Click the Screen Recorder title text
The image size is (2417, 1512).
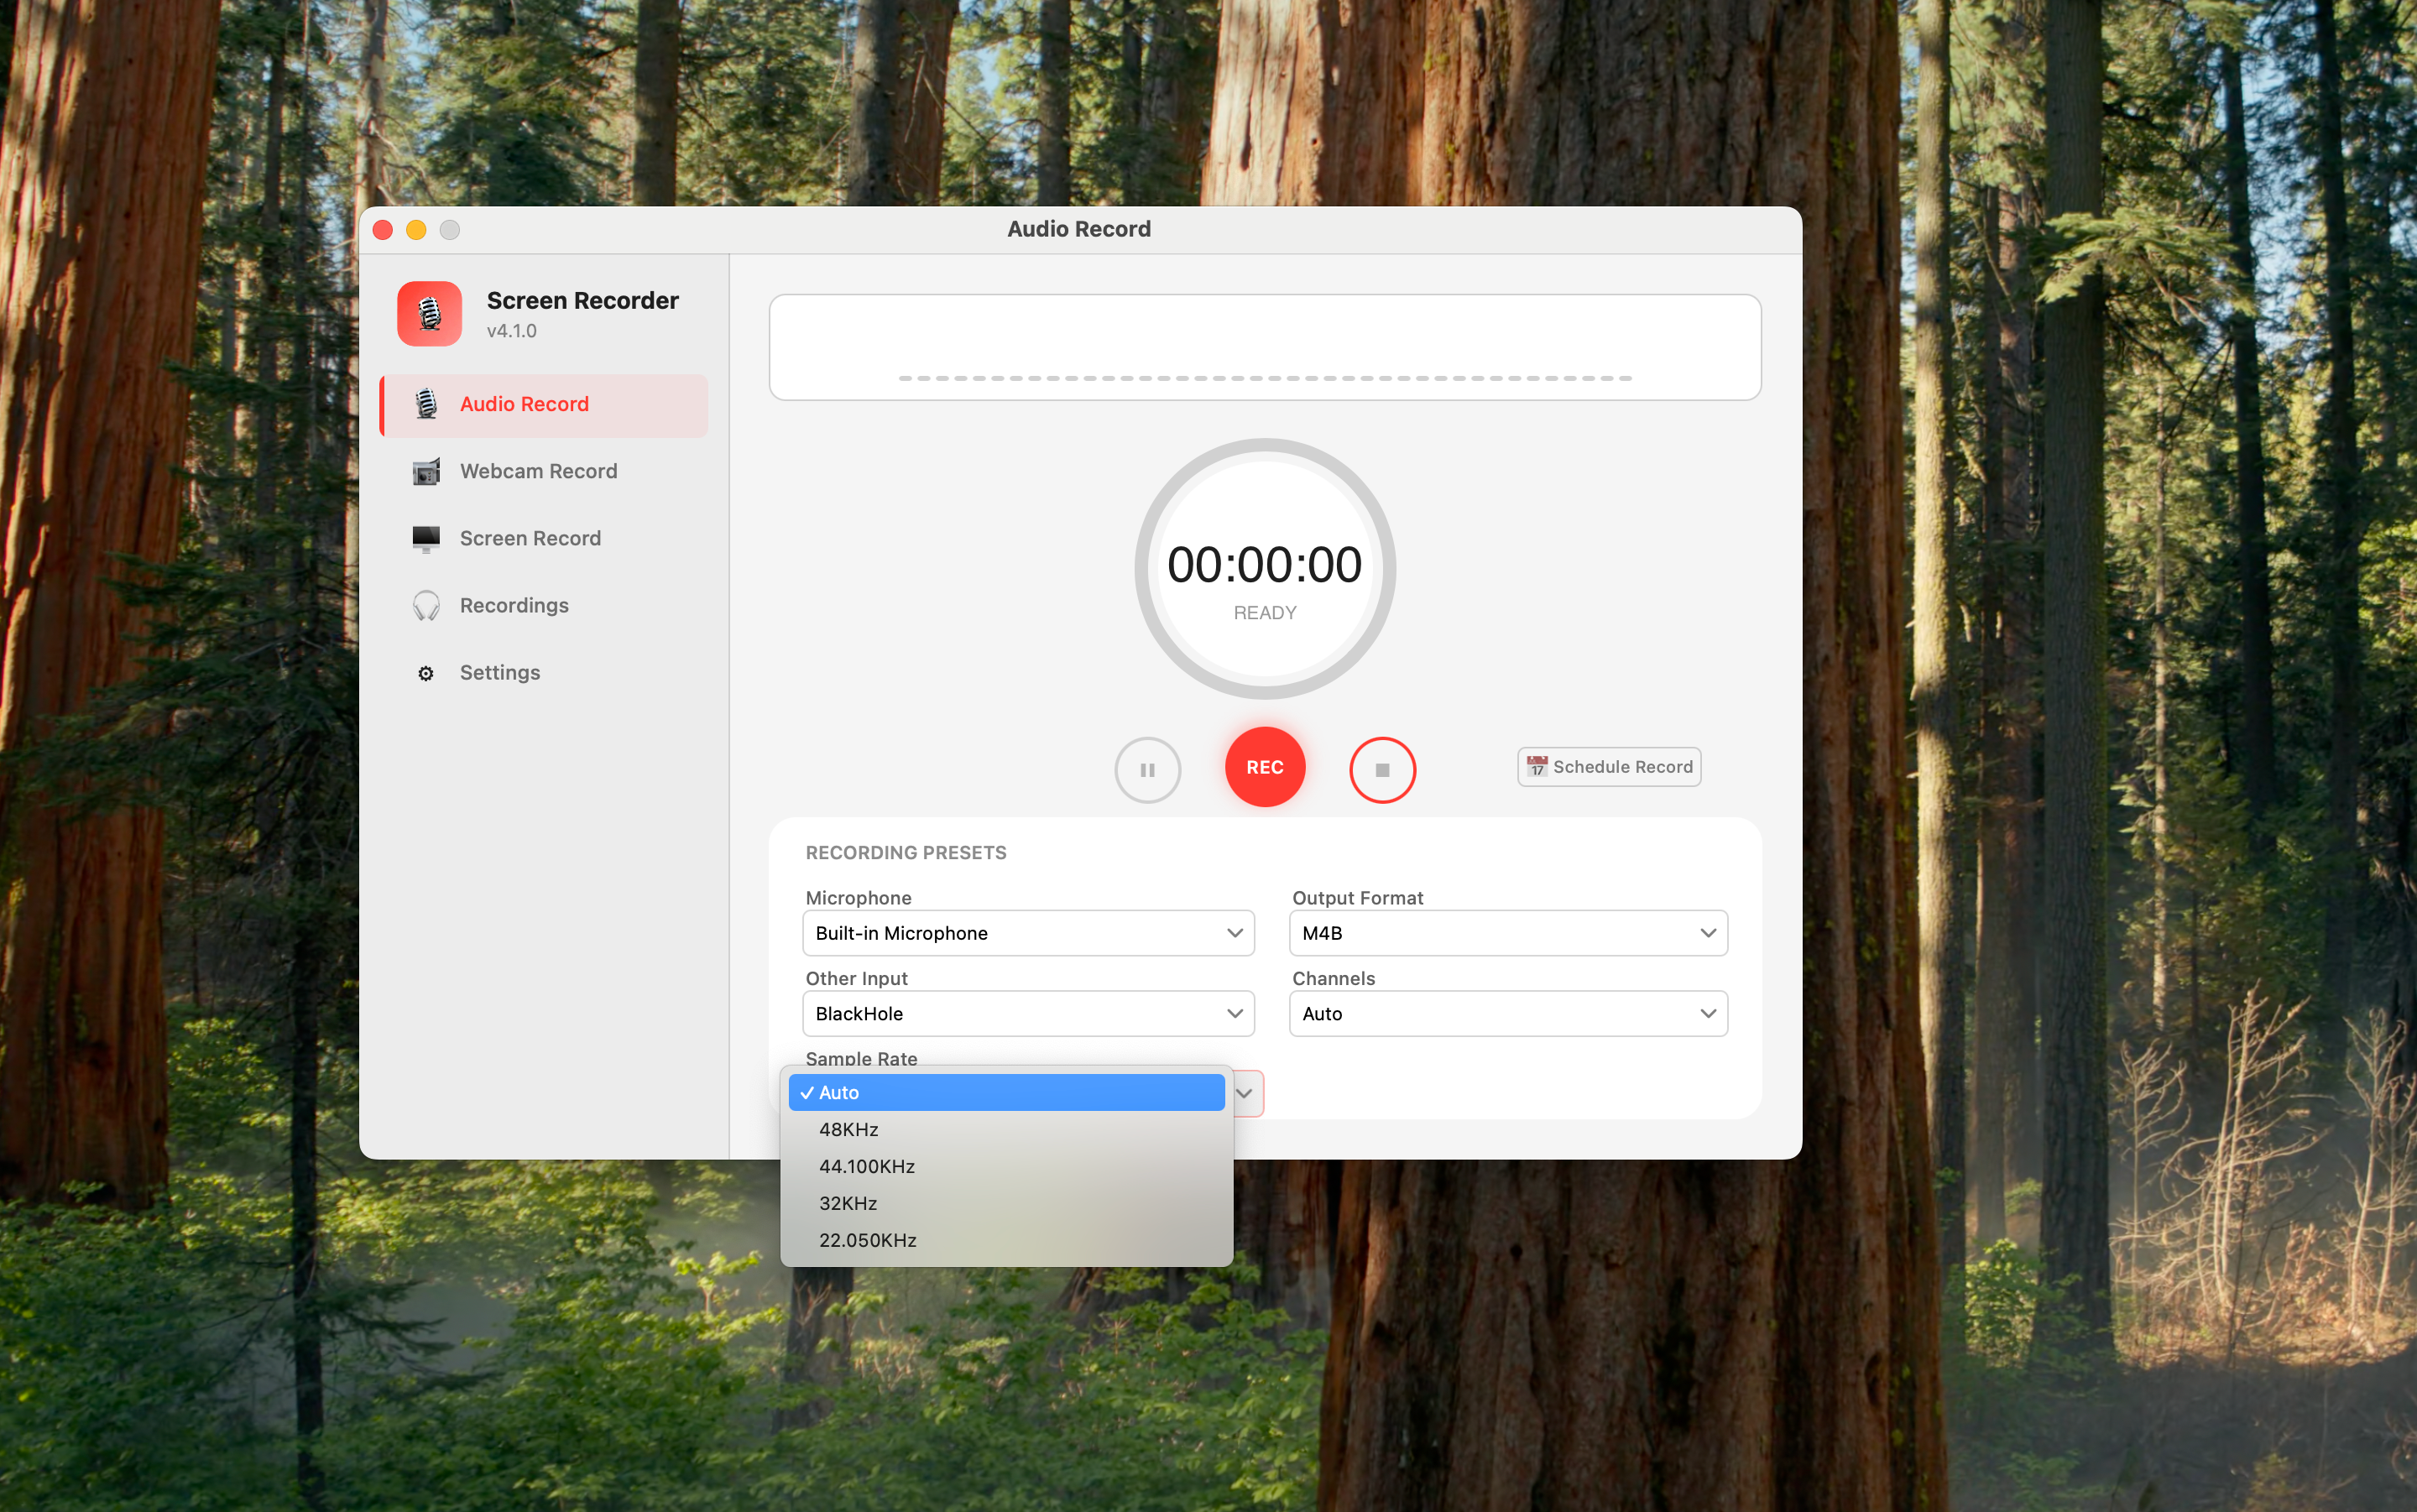583,300
